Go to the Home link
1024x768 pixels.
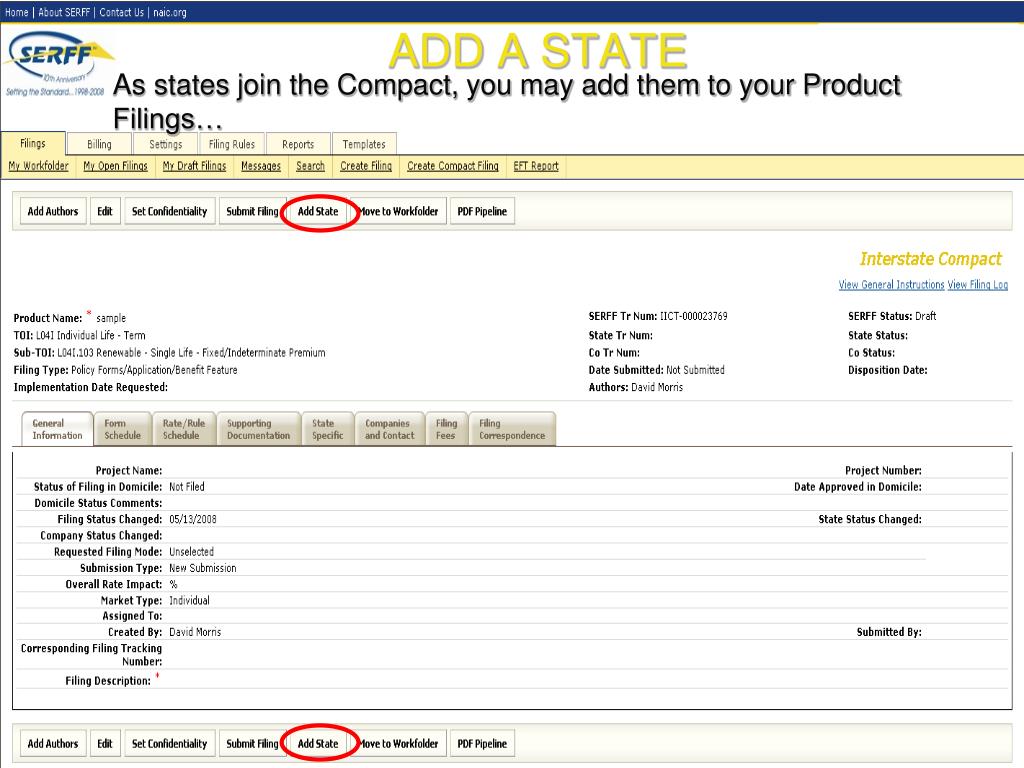16,12
